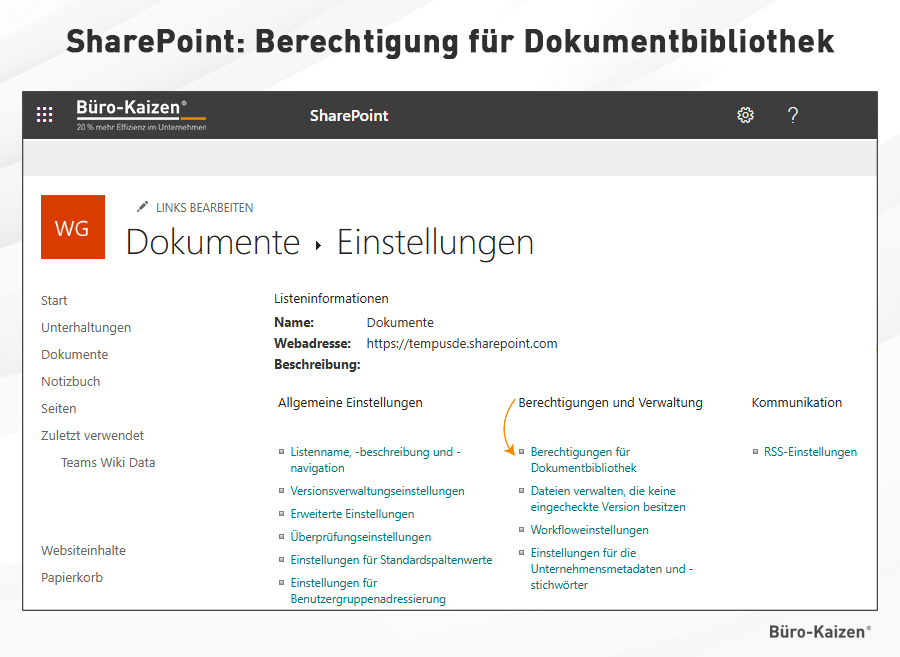Click Dokumente in the page title breadcrumb
Viewport: 900px width, 657px height.
(x=213, y=242)
